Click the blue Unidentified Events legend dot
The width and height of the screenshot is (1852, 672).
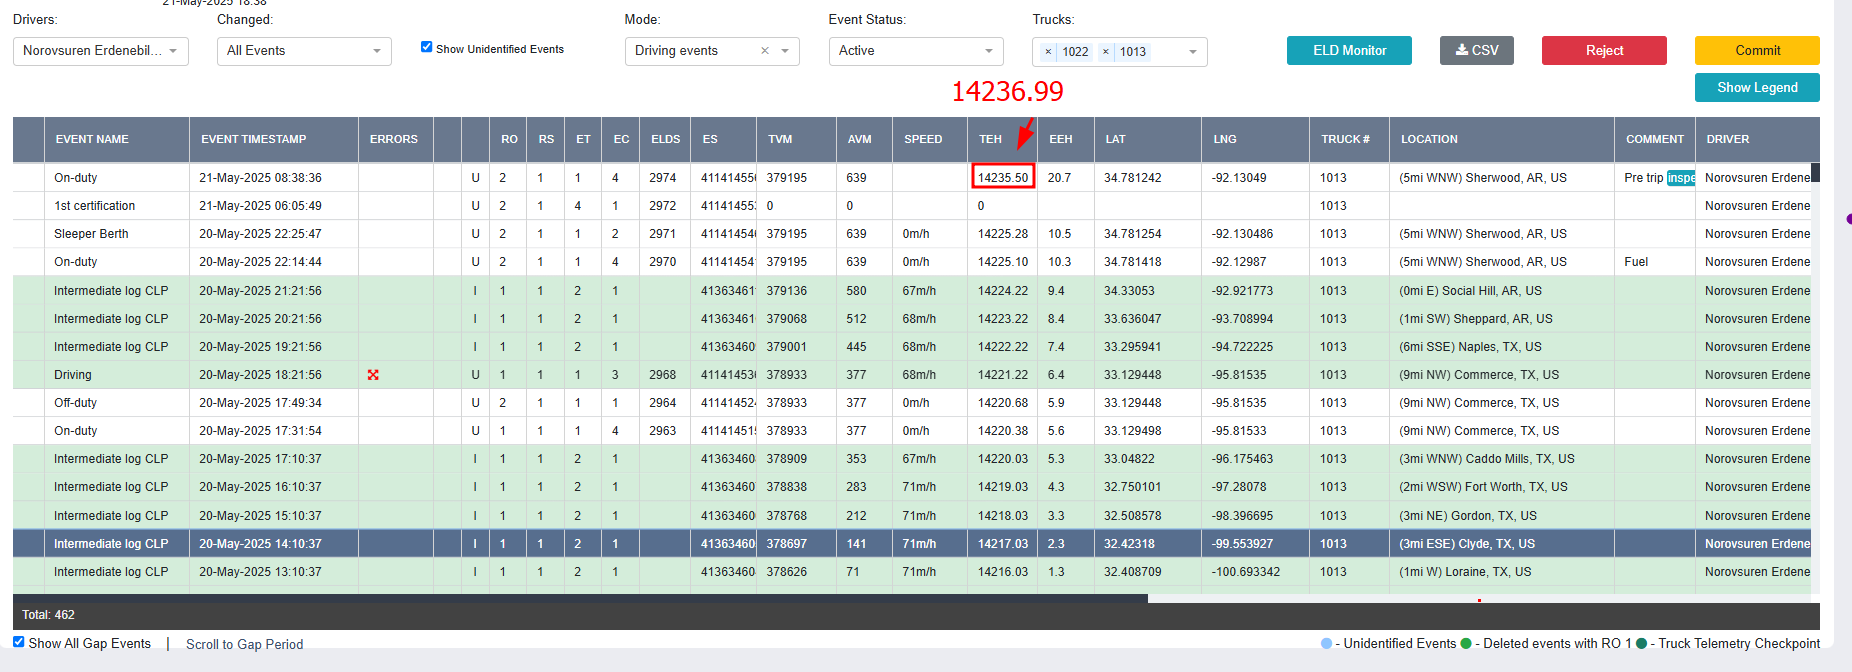click(1326, 644)
